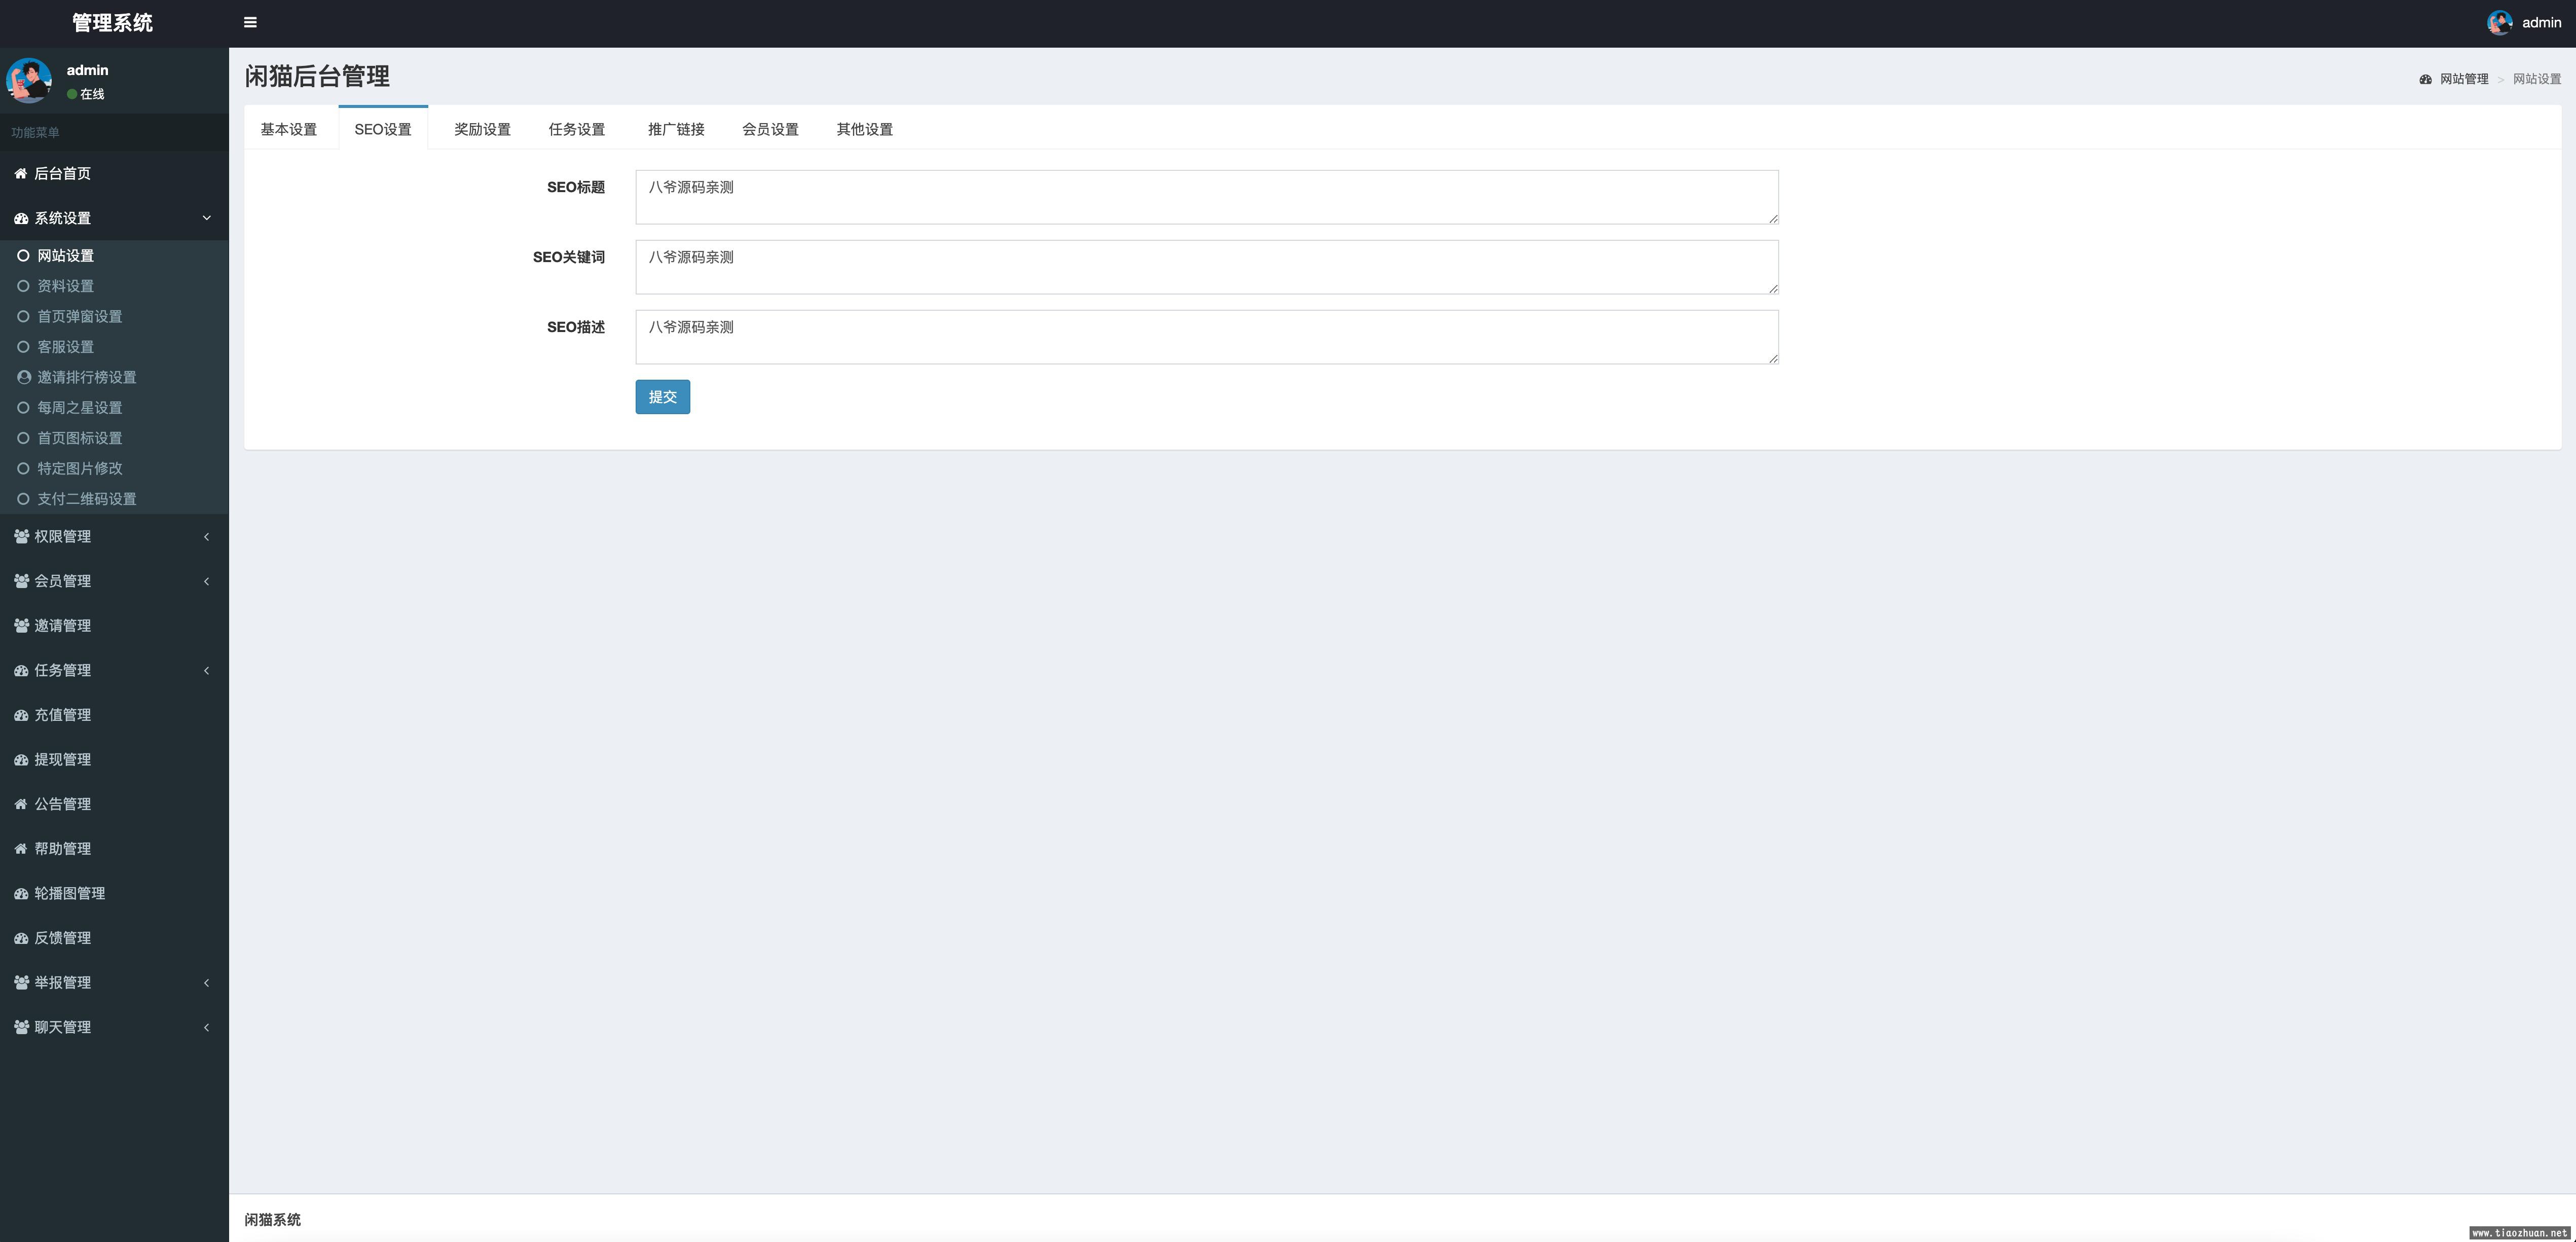Select the circle marker for 客服设置
Image resolution: width=2576 pixels, height=1242 pixels.
click(23, 347)
